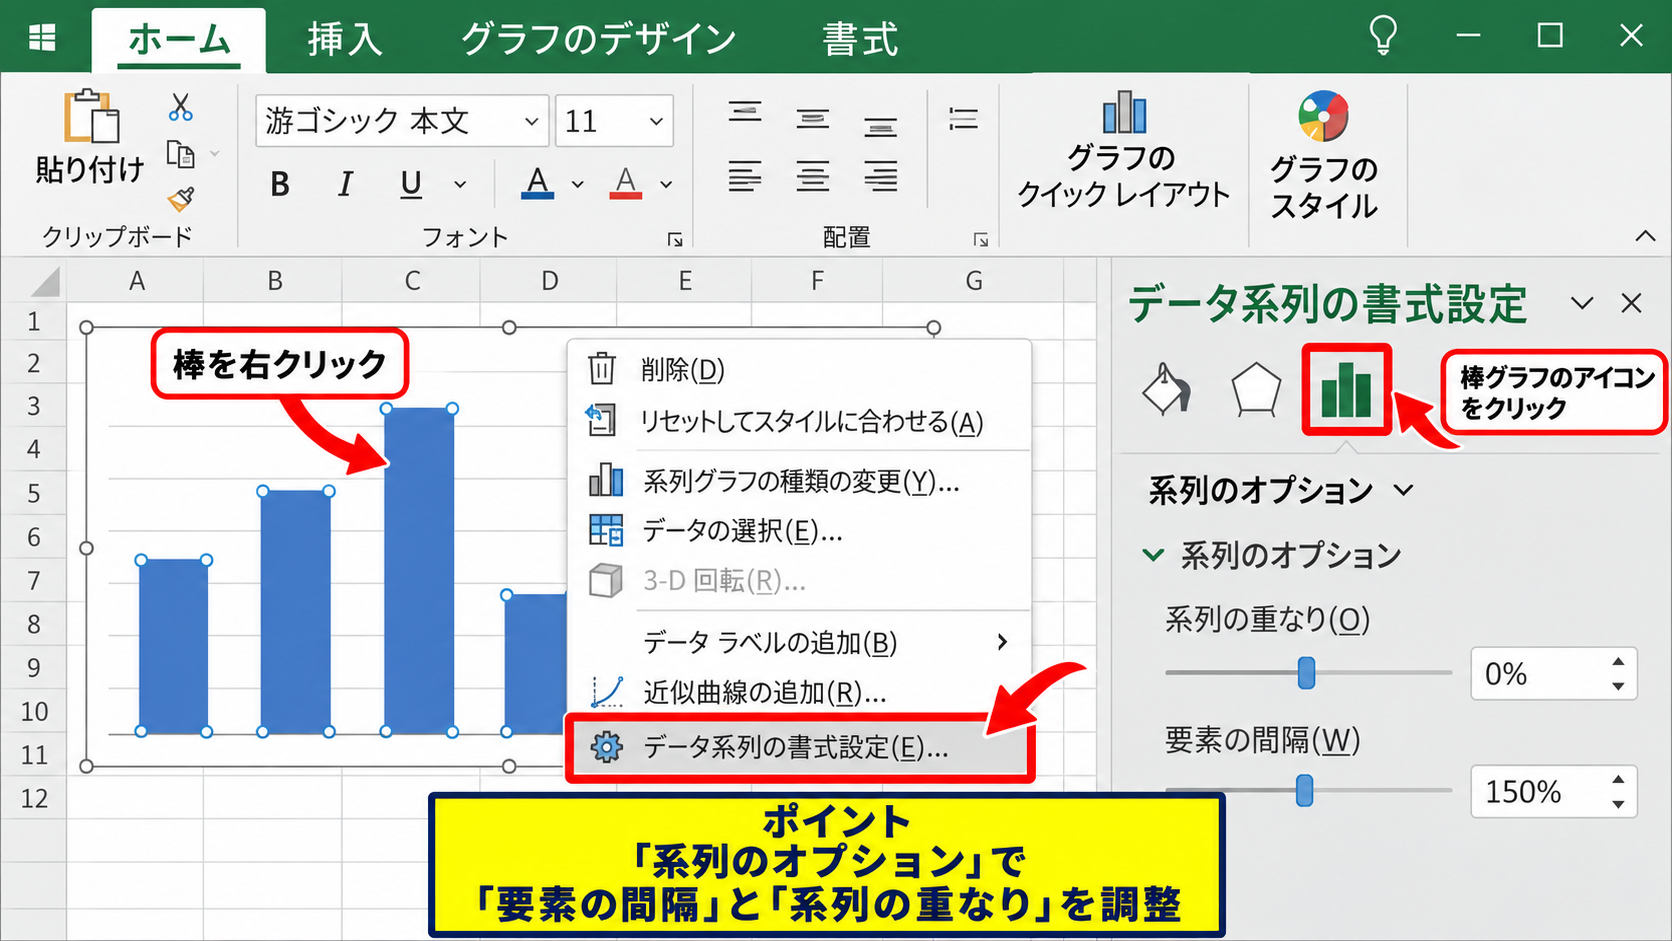This screenshot has width=1672, height=941.
Task: Switch to the 書式 tab
Action: click(x=860, y=40)
